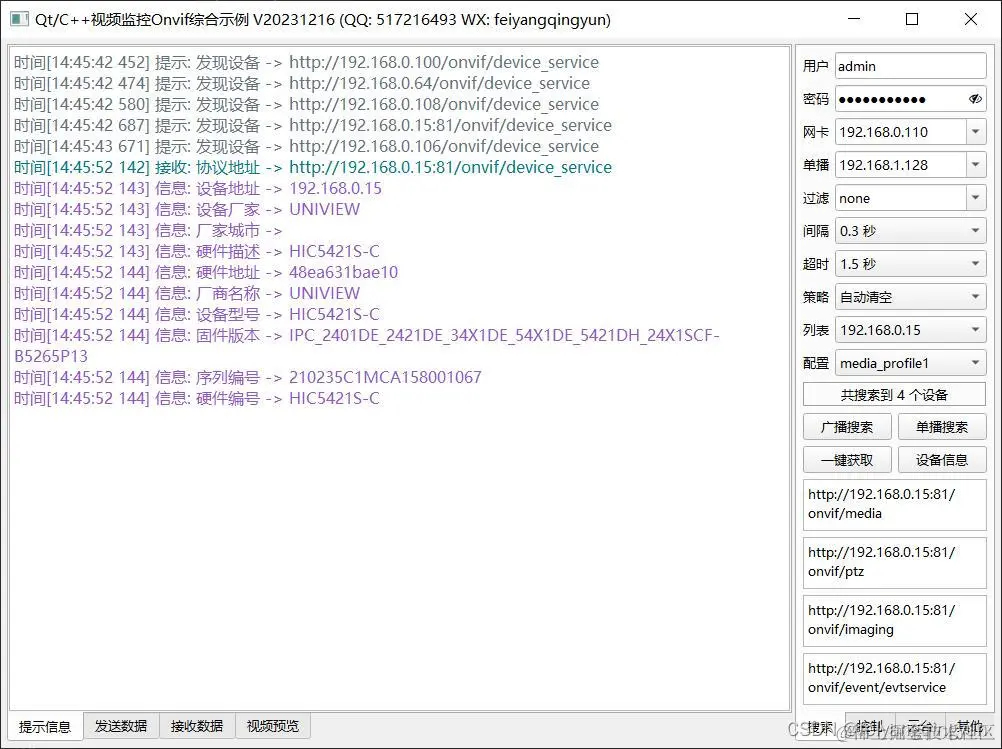Click the 设备信息 device info button
This screenshot has height=749, width=1002.
(942, 459)
